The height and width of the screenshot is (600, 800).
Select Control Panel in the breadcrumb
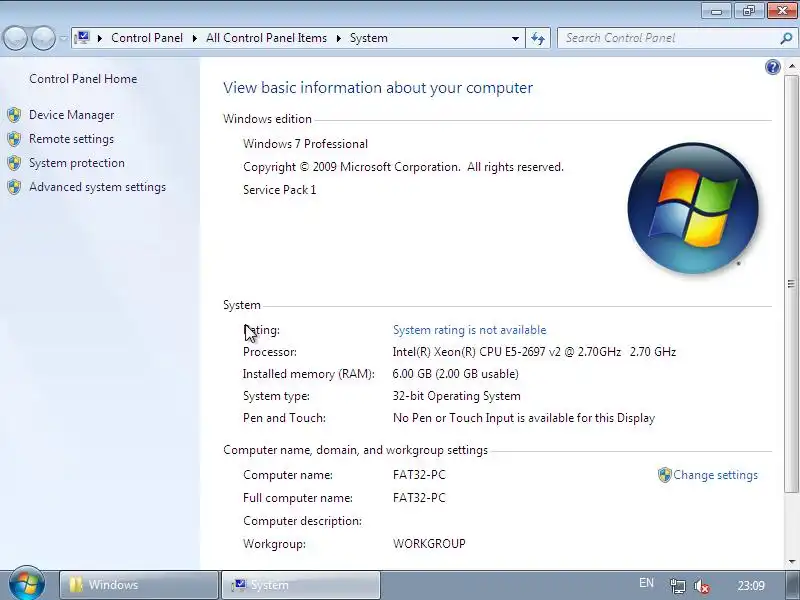click(147, 38)
